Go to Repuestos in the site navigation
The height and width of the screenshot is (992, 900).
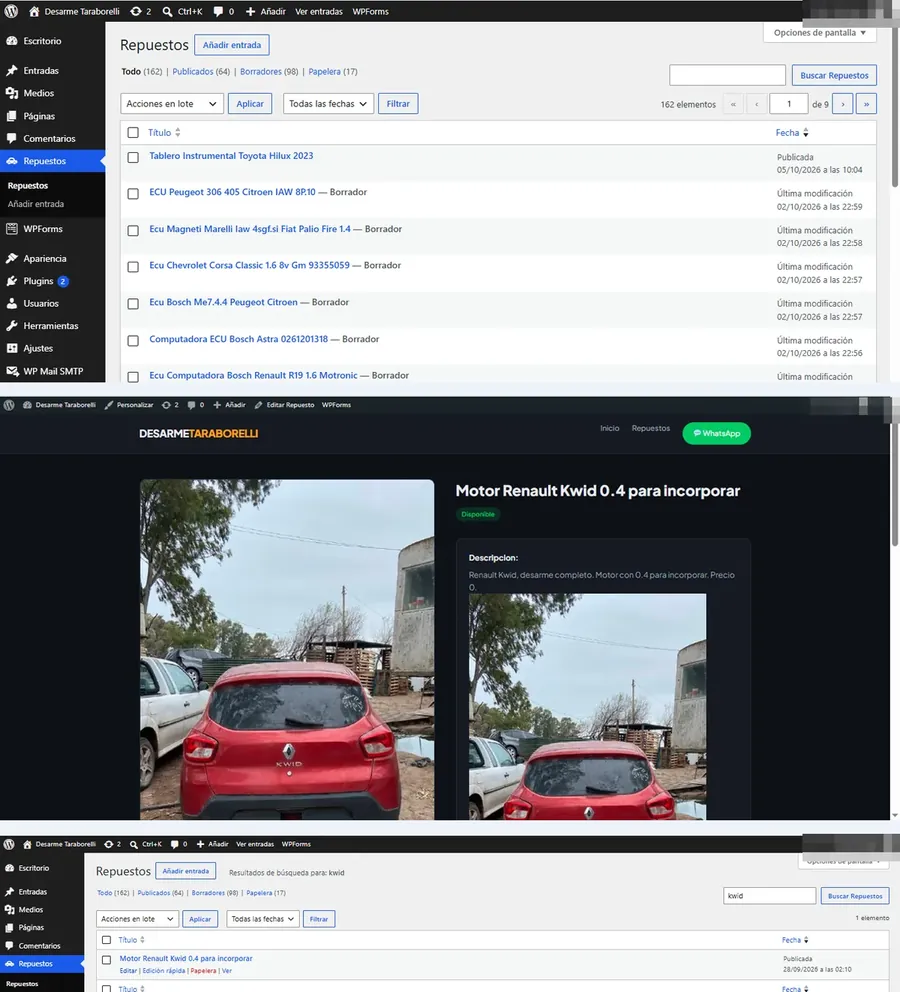pyautogui.click(x=650, y=428)
